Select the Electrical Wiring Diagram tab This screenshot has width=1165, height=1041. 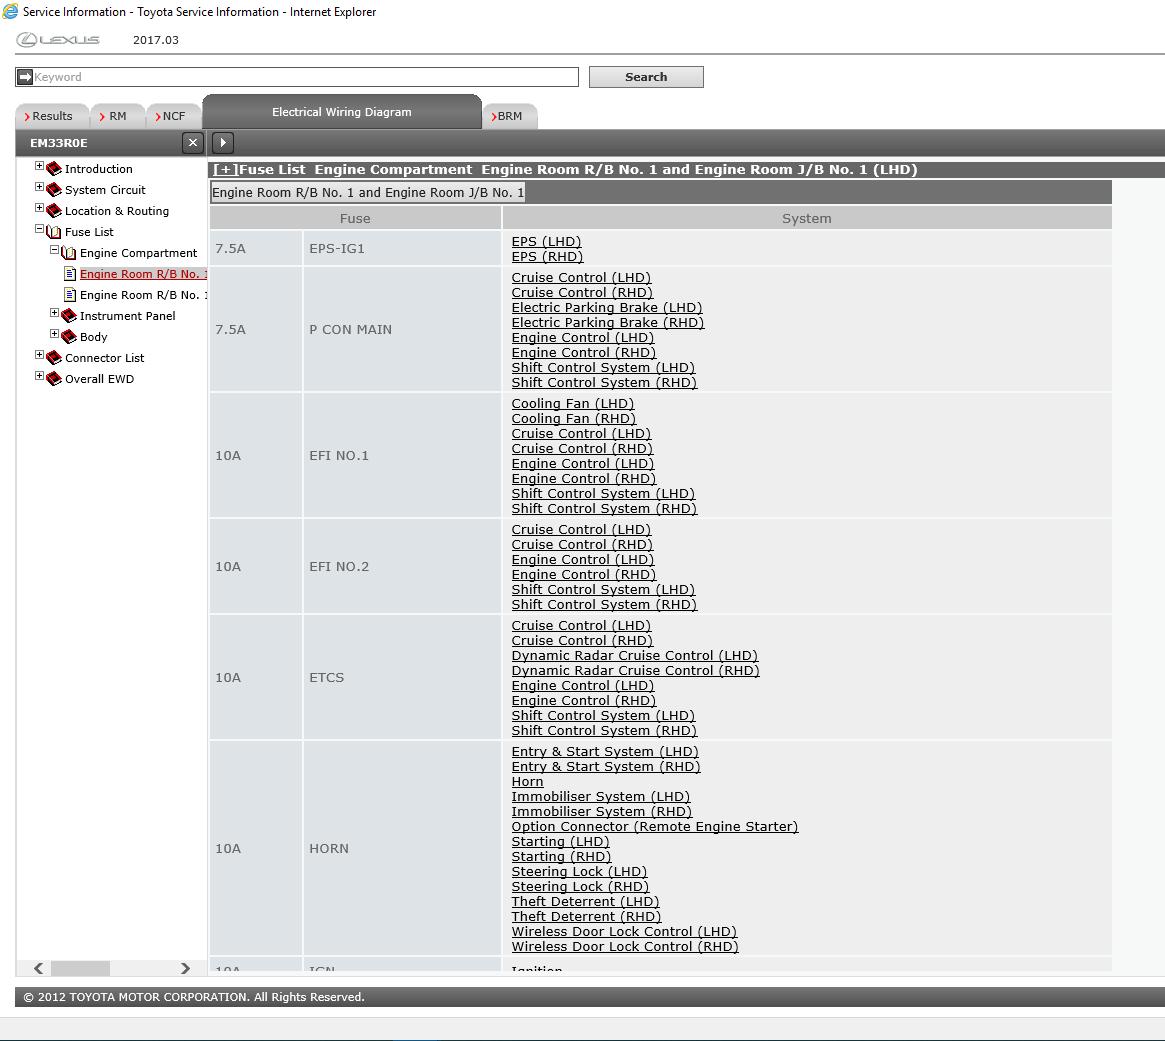[342, 111]
